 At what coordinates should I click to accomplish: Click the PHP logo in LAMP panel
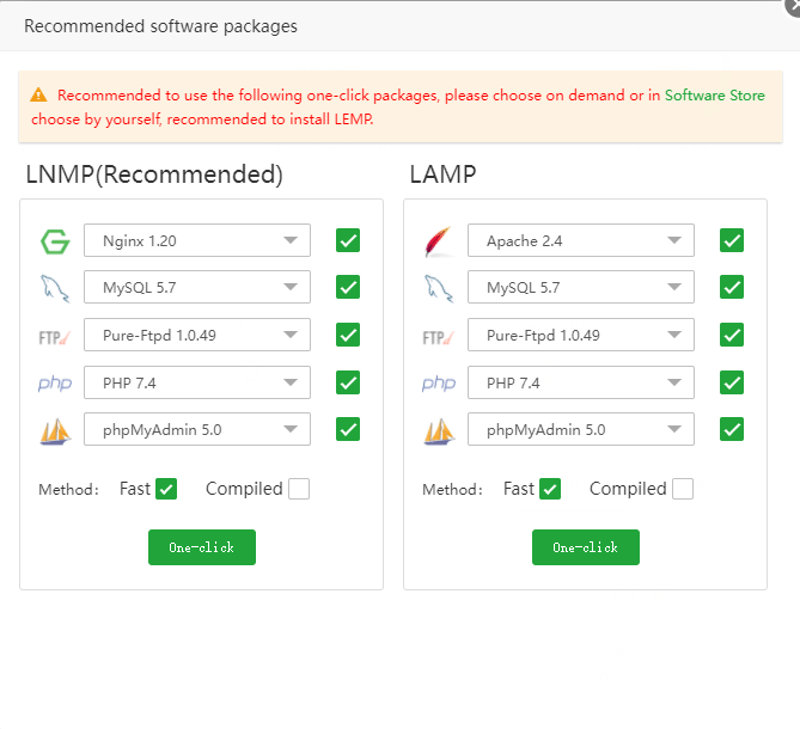click(x=439, y=383)
